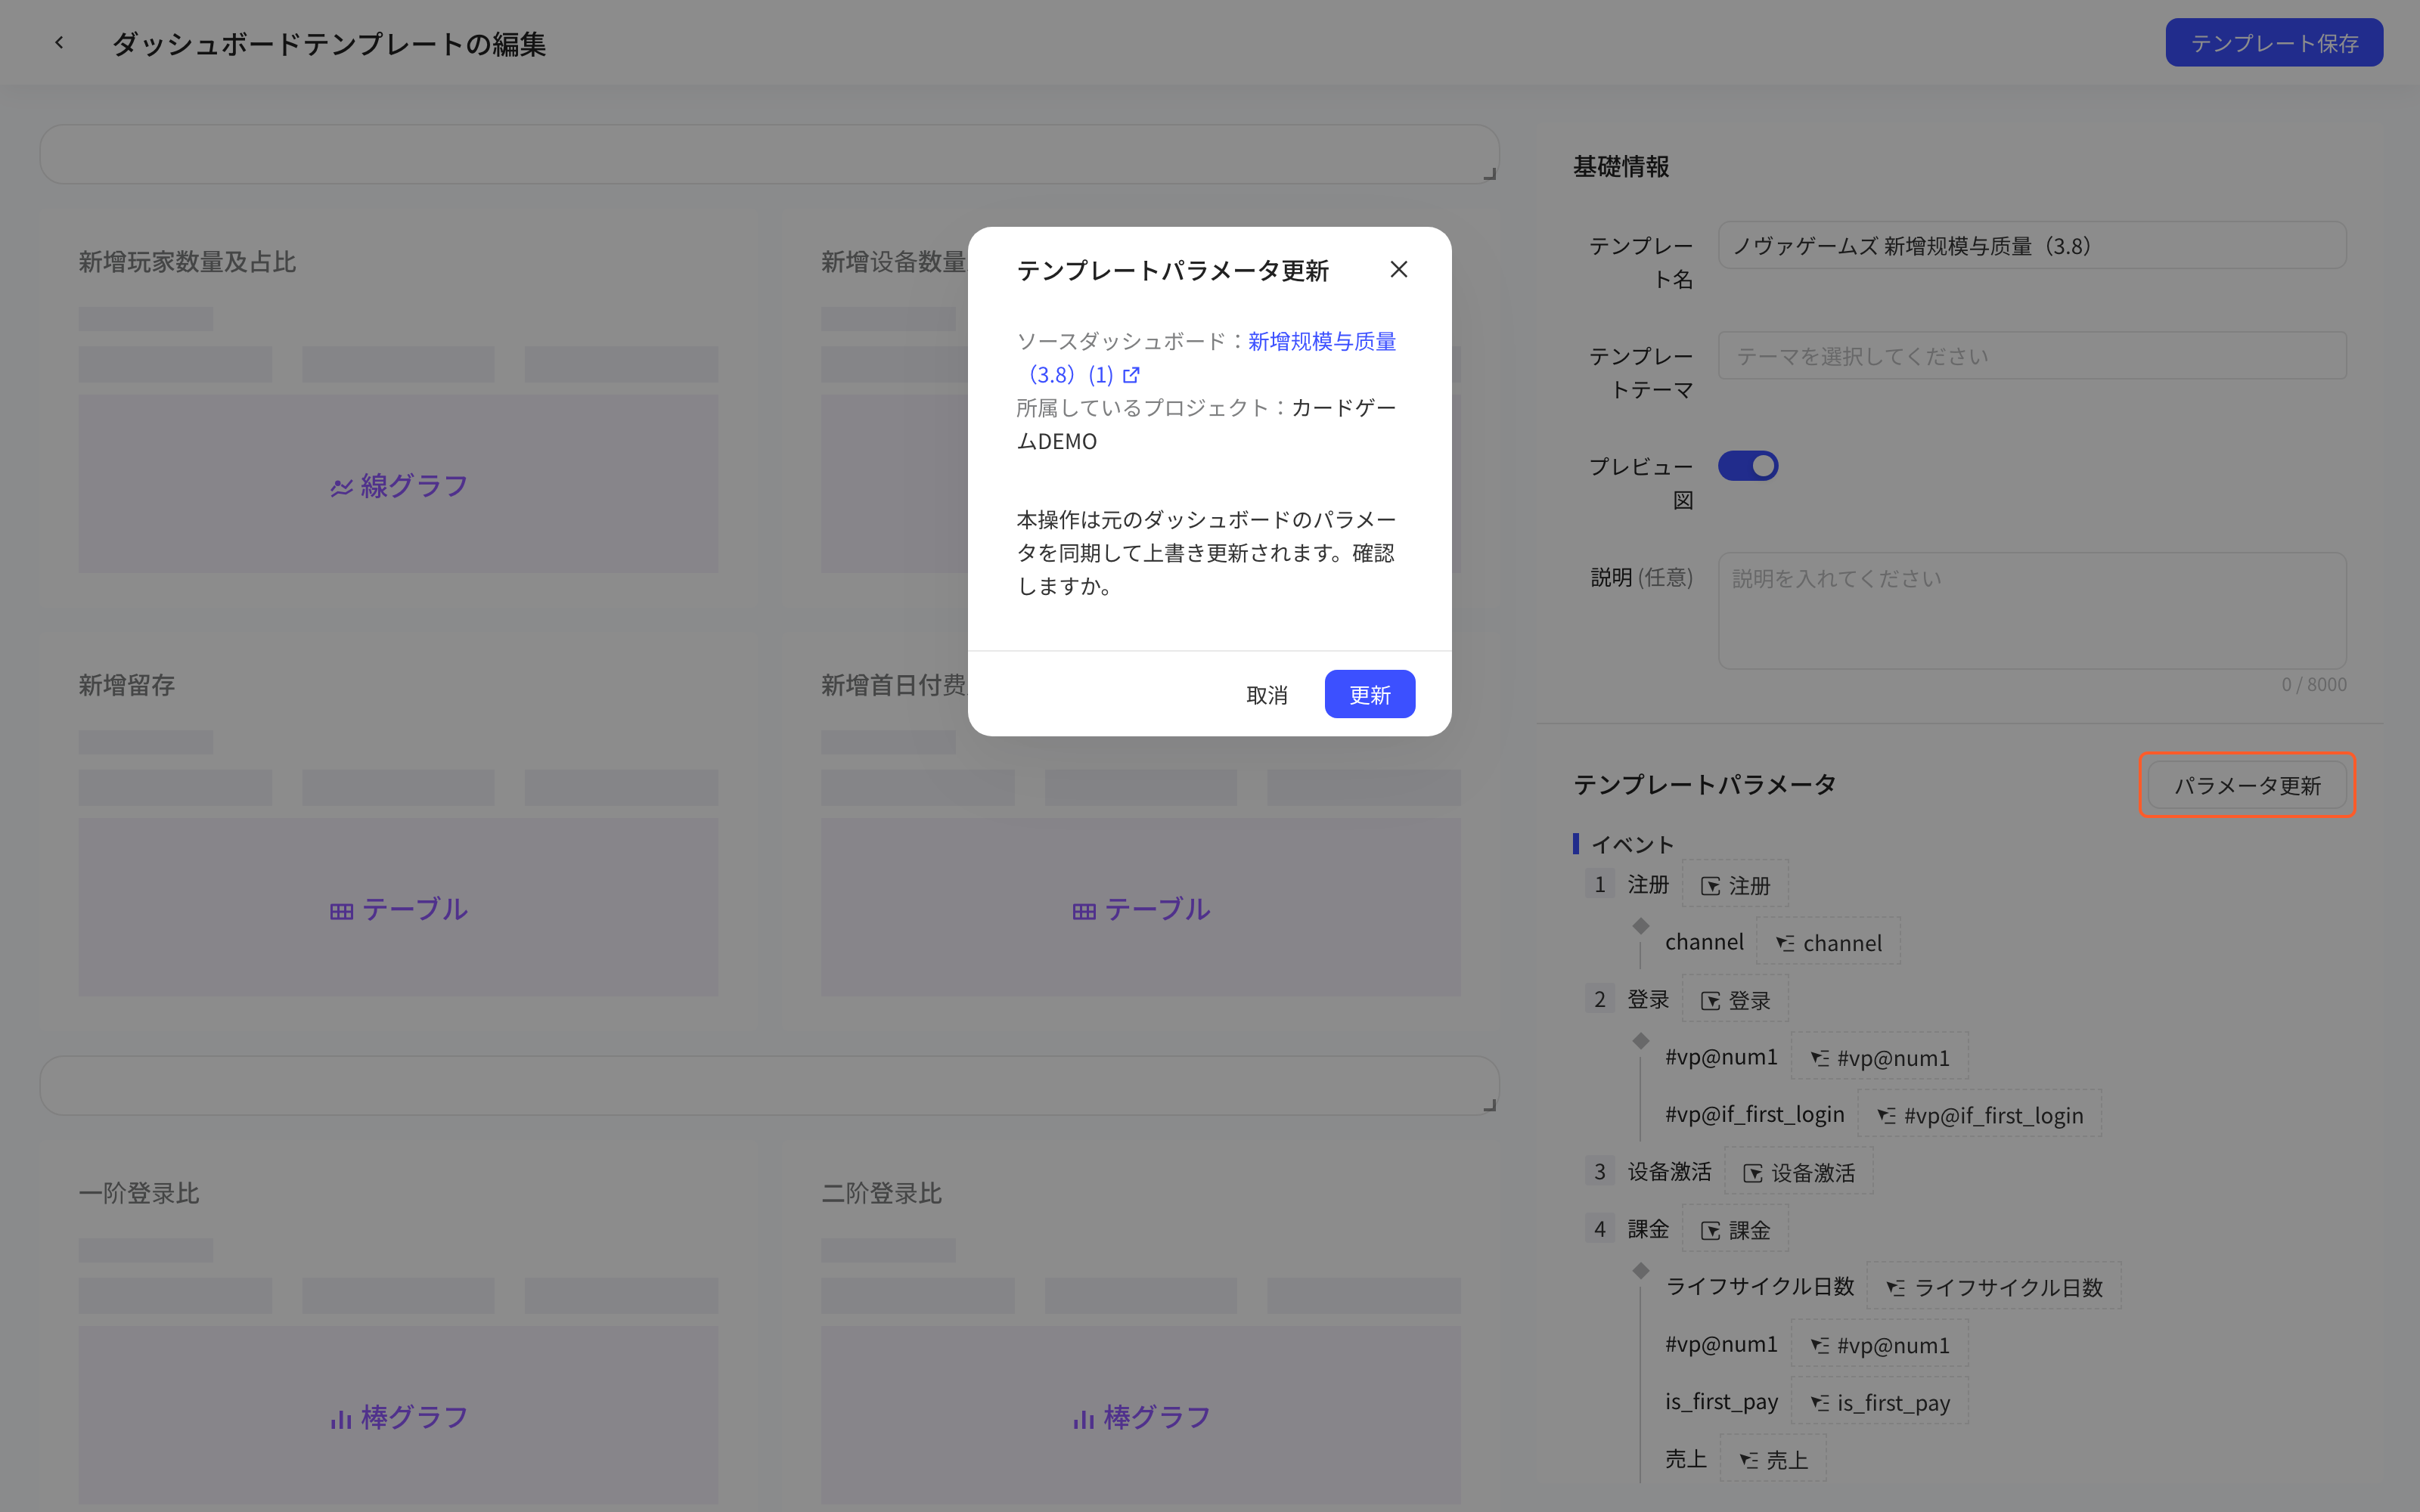Viewport: 2420px width, 1512px height.
Task: Click 棒グラフ placeholder under 二阶登录比
Action: click(x=1141, y=1415)
